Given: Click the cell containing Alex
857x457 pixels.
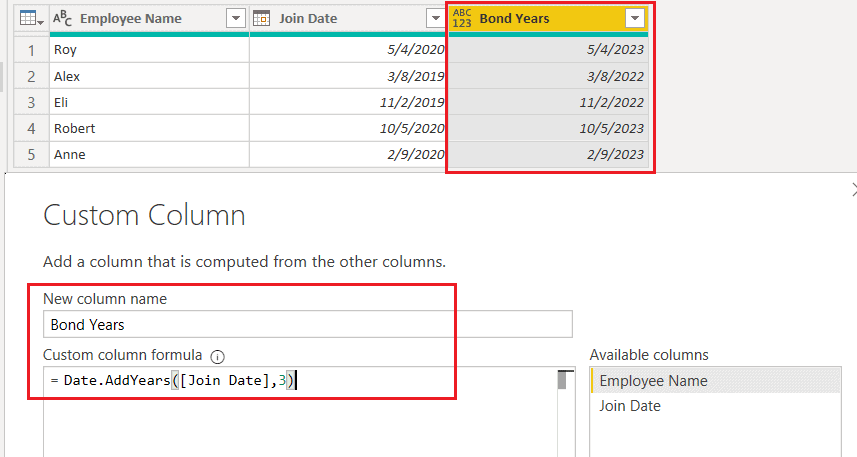Looking at the screenshot, I should pyautogui.click(x=149, y=76).
